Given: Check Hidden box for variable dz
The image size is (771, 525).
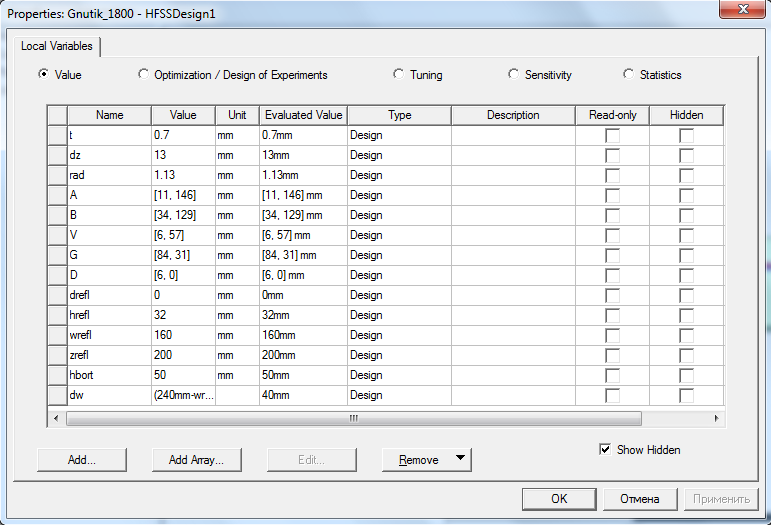Looking at the screenshot, I should (x=687, y=155).
